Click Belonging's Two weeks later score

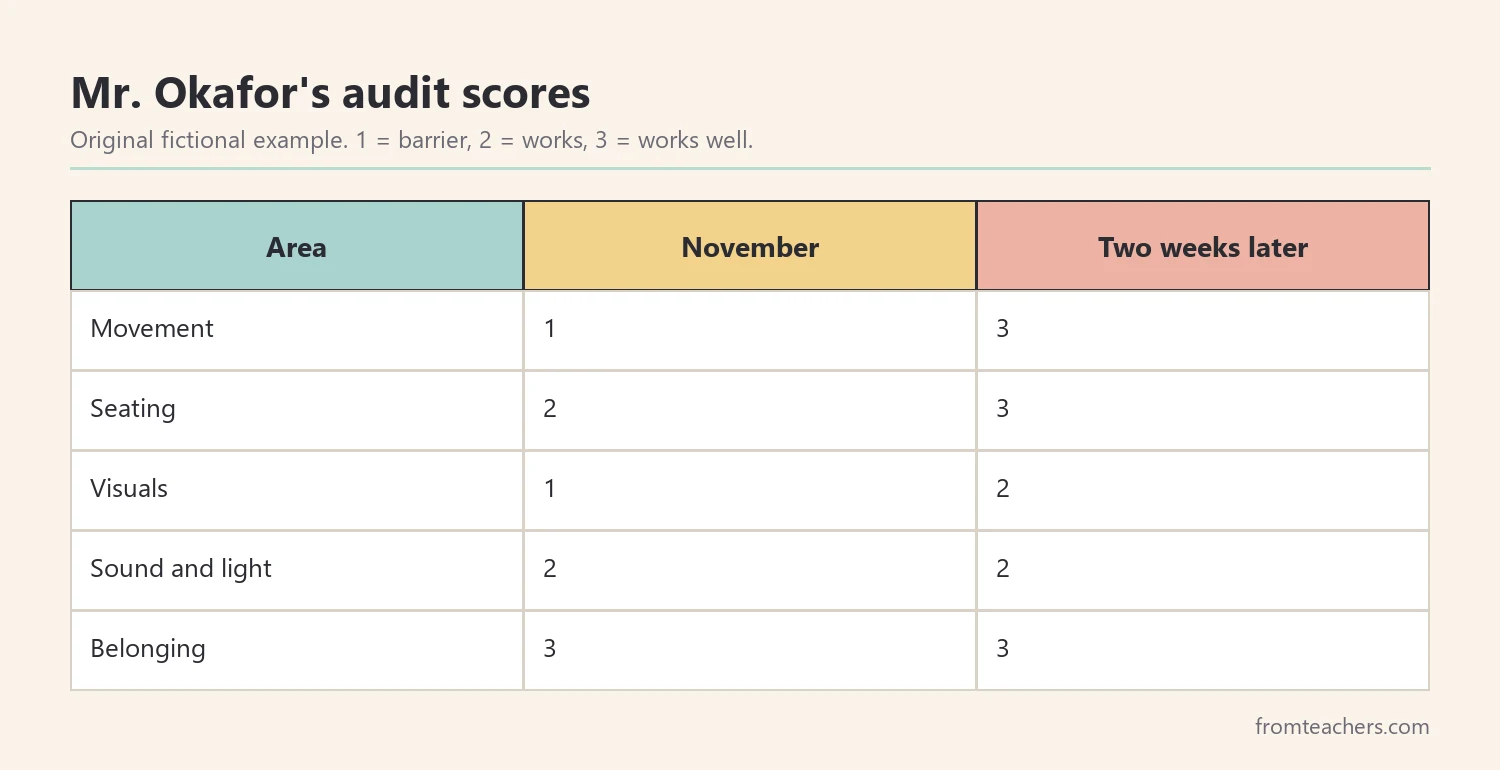(1203, 650)
